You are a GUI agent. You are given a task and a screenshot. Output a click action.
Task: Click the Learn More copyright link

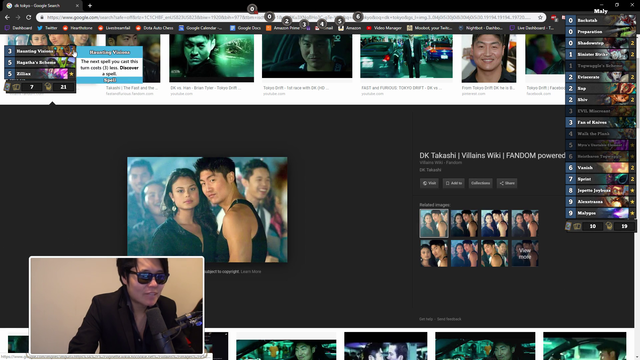(x=251, y=271)
